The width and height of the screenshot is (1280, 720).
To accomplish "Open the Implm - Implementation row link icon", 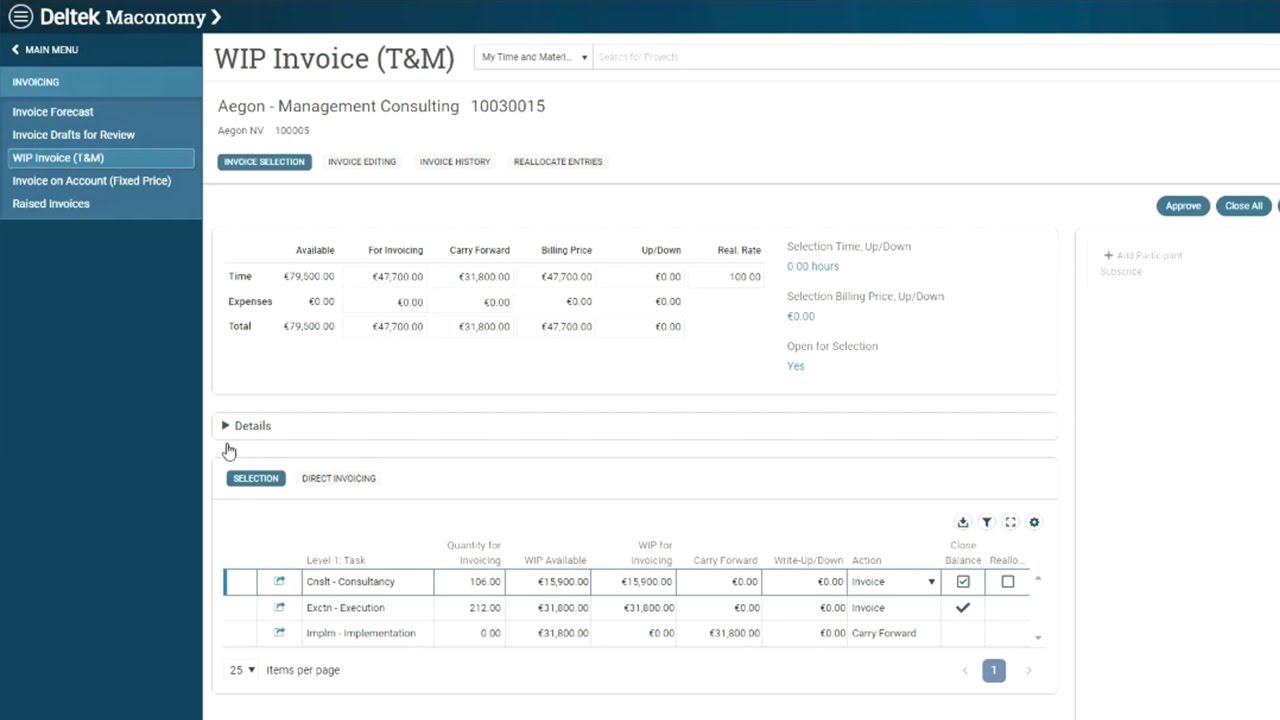I will tap(280, 632).
